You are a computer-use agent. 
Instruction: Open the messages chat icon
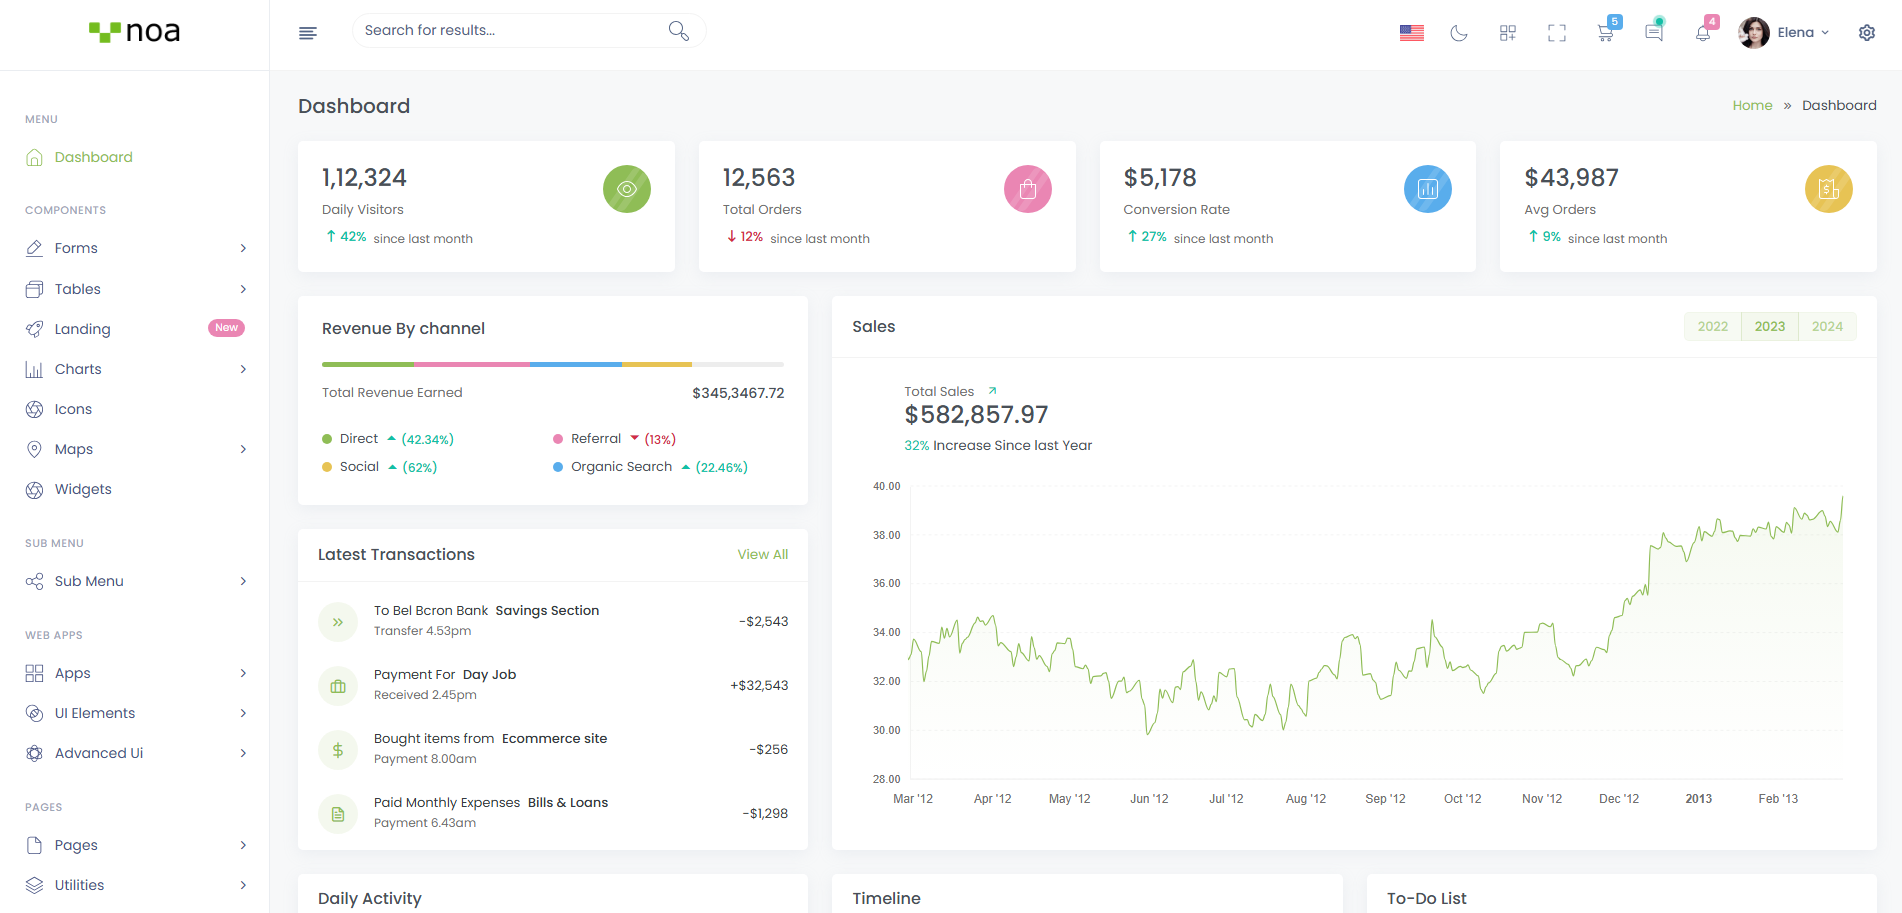pos(1654,33)
